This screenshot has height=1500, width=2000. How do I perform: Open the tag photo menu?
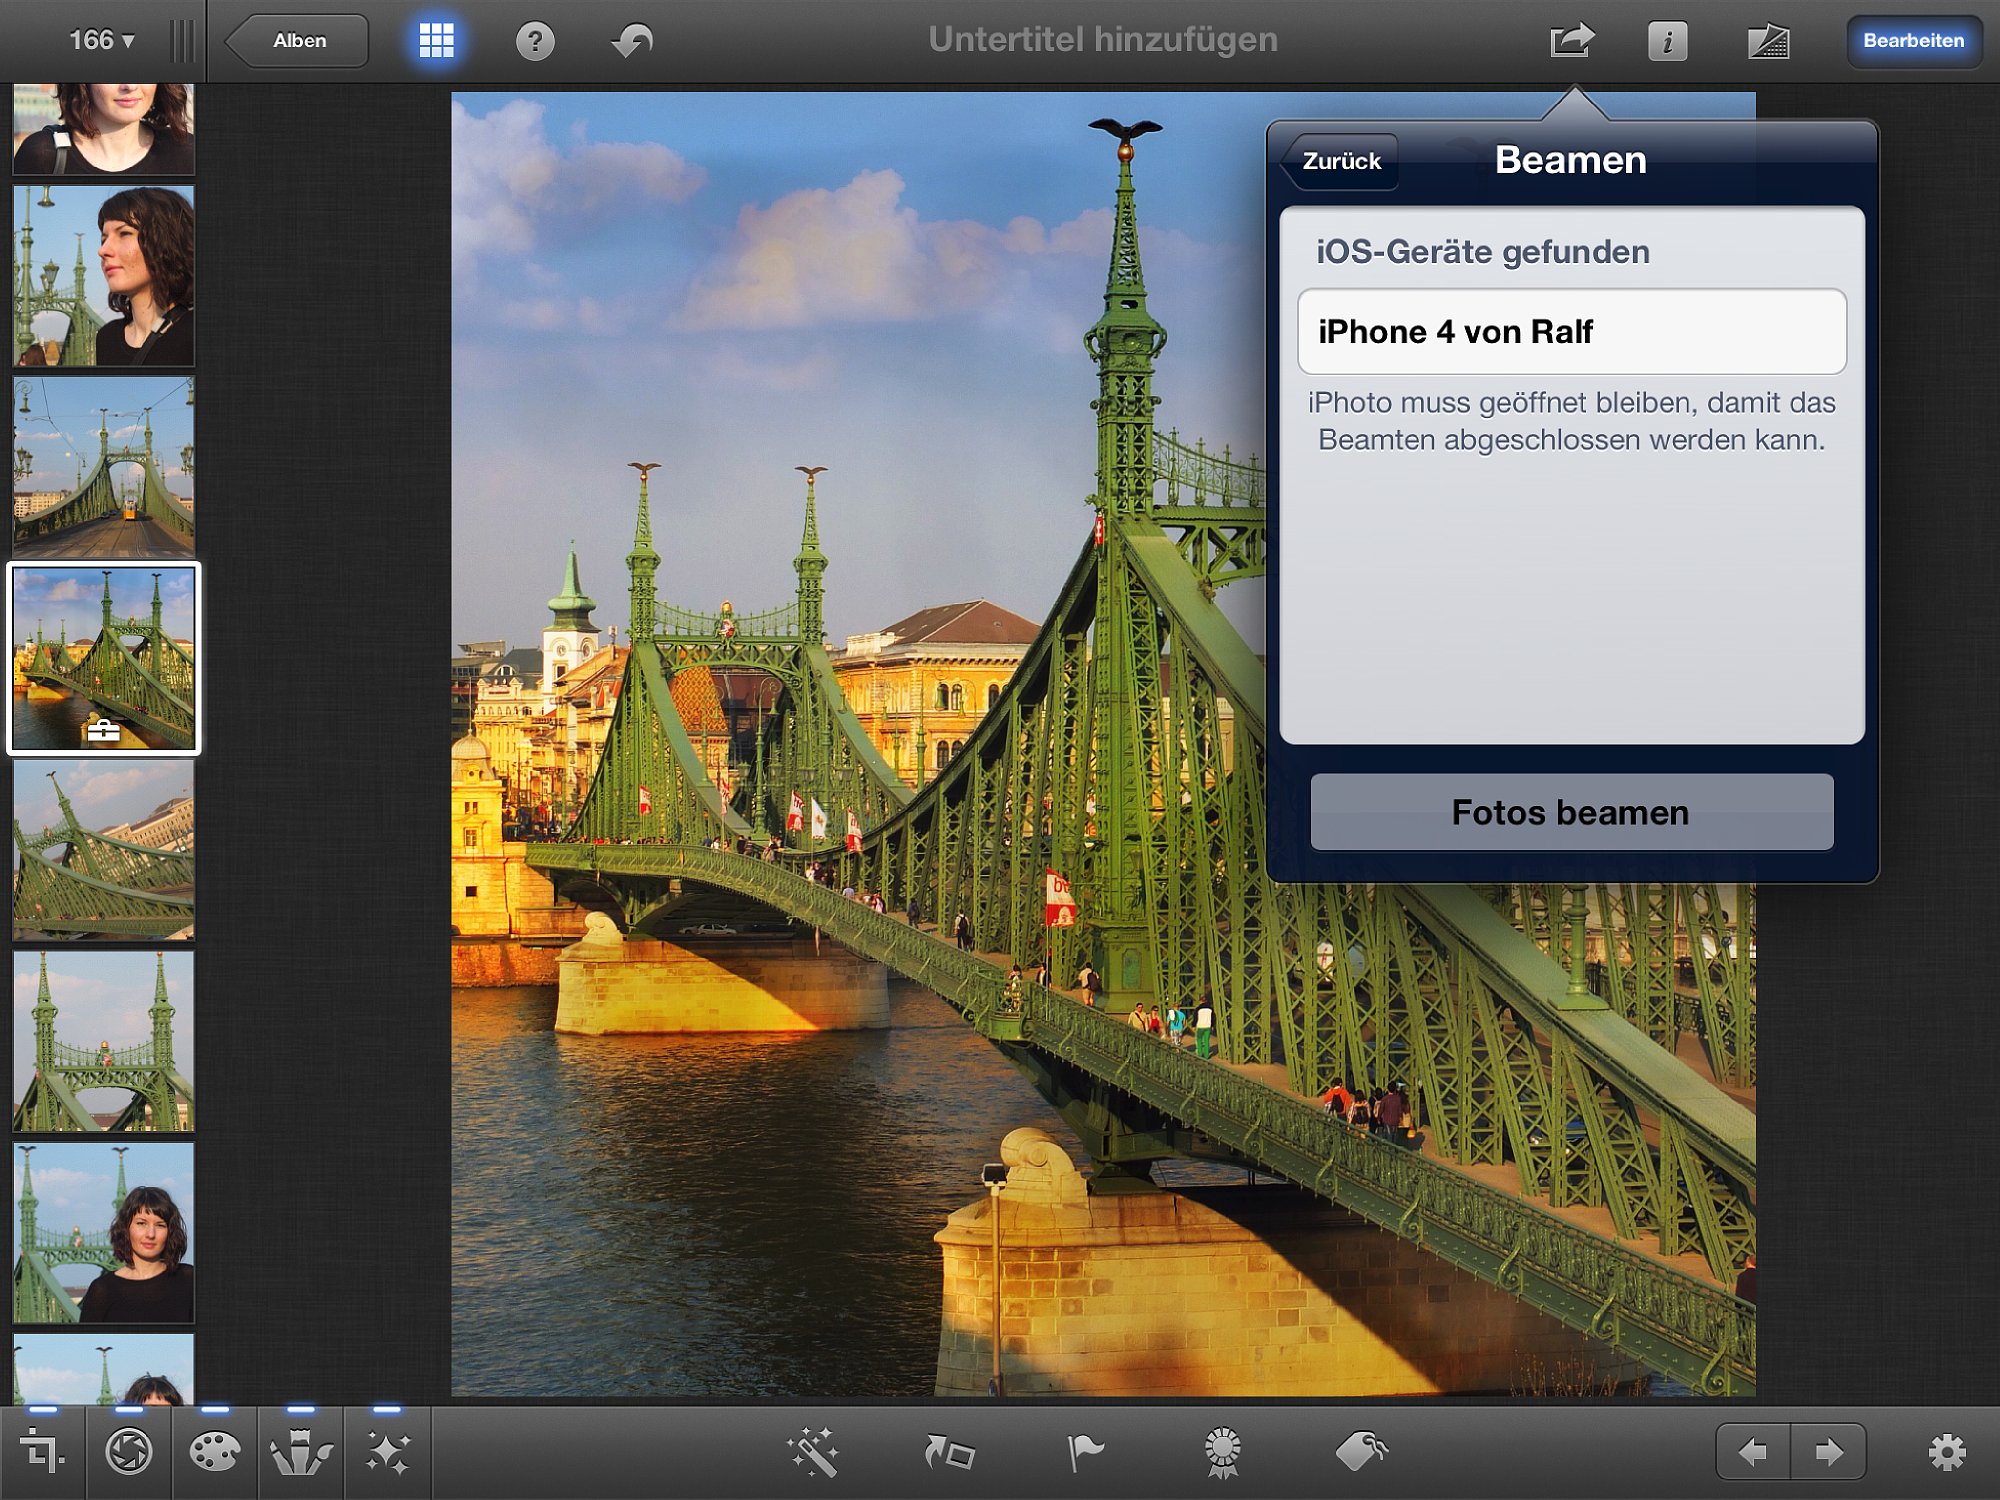point(1362,1452)
